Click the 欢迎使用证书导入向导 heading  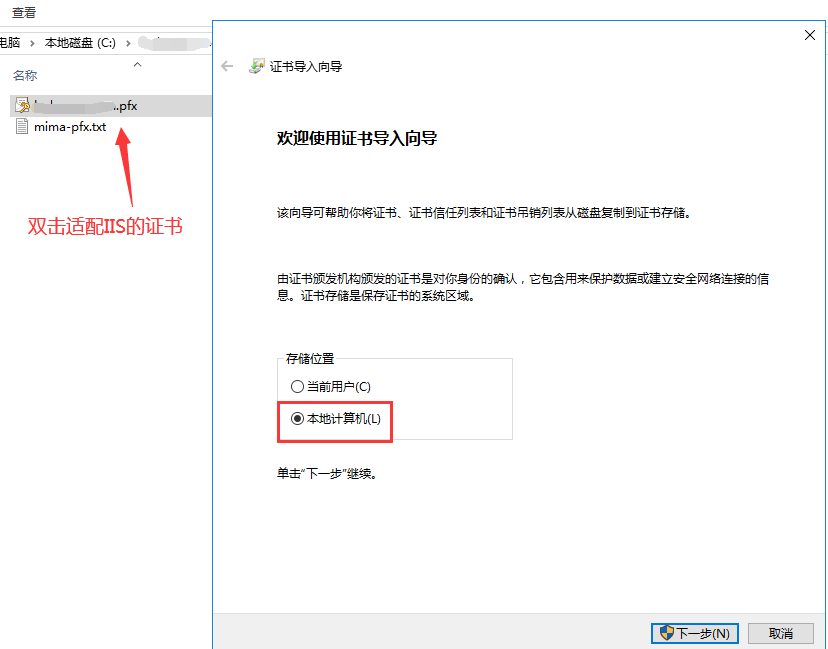(x=357, y=138)
